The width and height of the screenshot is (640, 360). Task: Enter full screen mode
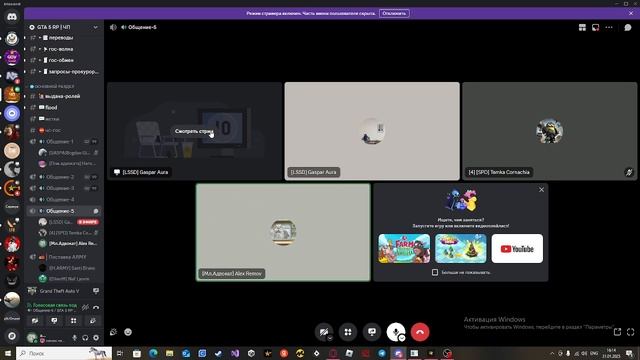tap(631, 332)
